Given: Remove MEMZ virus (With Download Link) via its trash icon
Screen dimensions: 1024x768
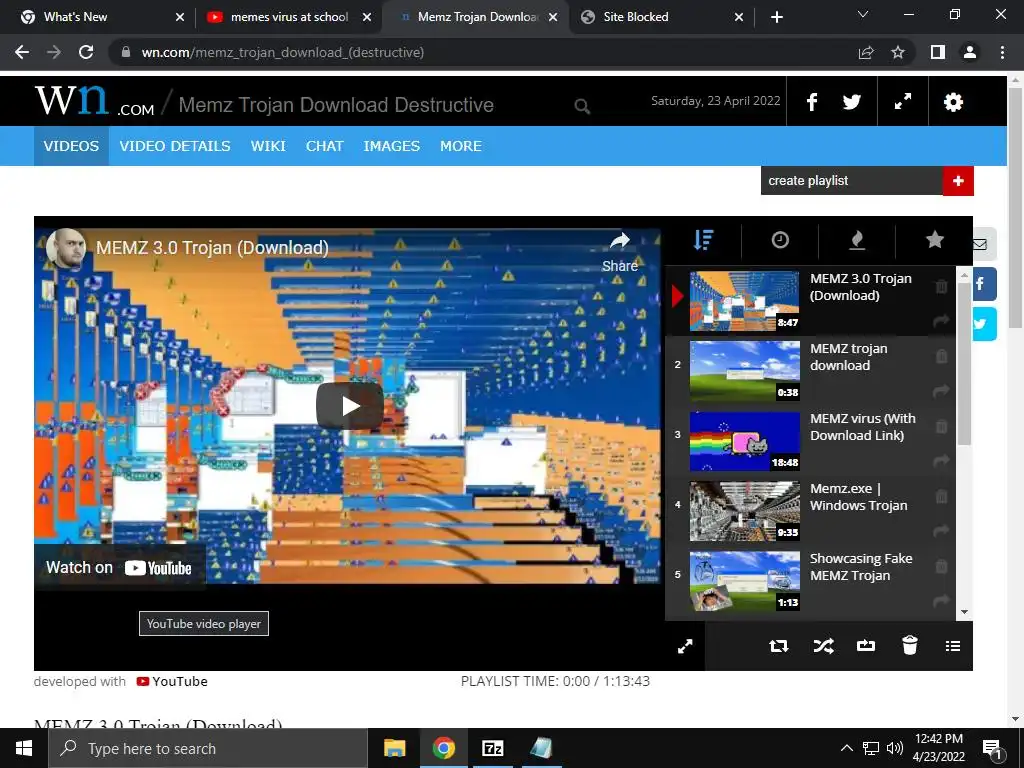Looking at the screenshot, I should pos(941,426).
